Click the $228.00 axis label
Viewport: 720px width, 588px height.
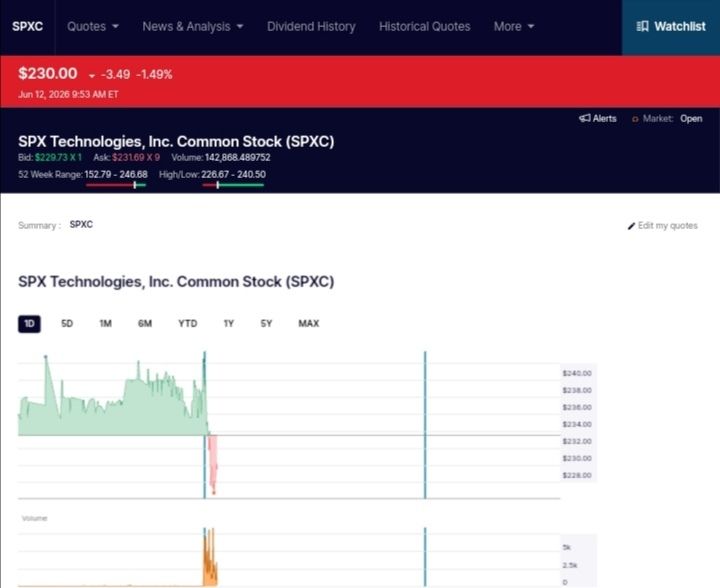[x=577, y=475]
